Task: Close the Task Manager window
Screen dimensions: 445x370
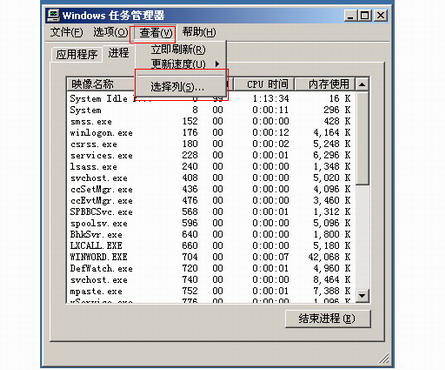Action: 381,15
